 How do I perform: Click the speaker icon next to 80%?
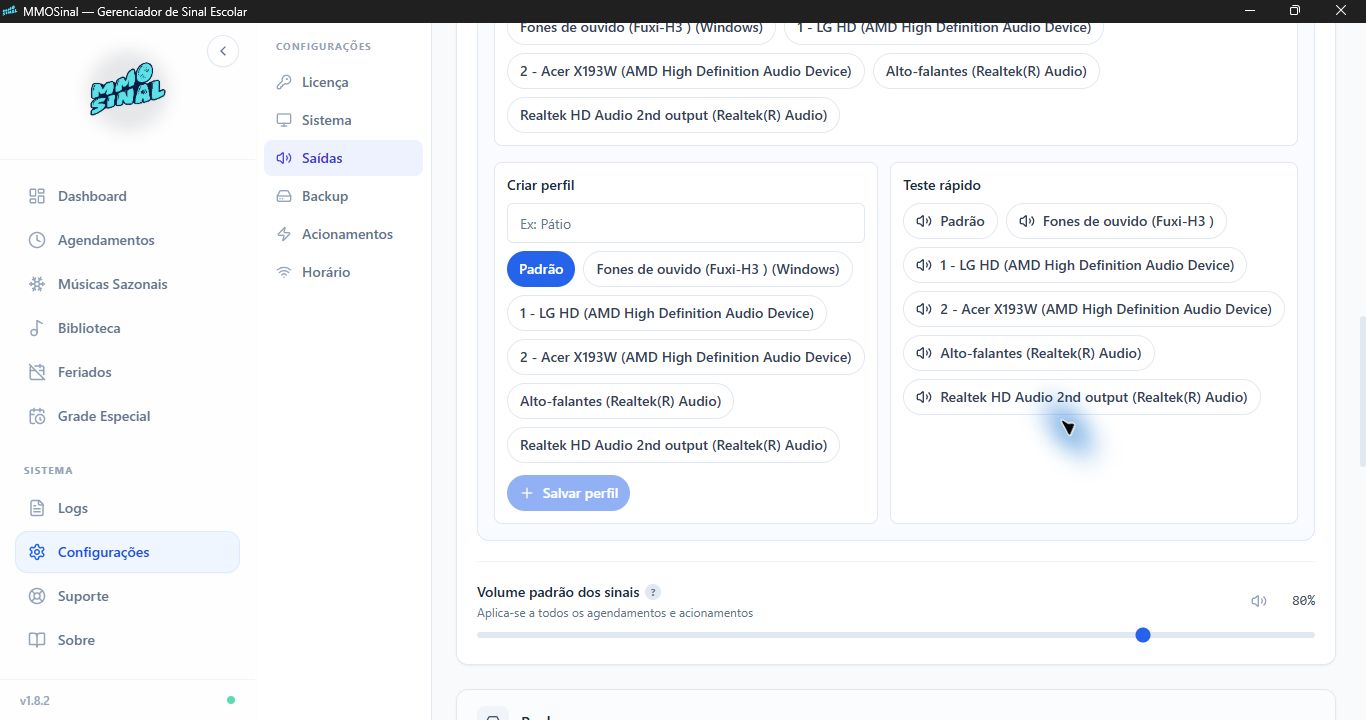[x=1259, y=601]
